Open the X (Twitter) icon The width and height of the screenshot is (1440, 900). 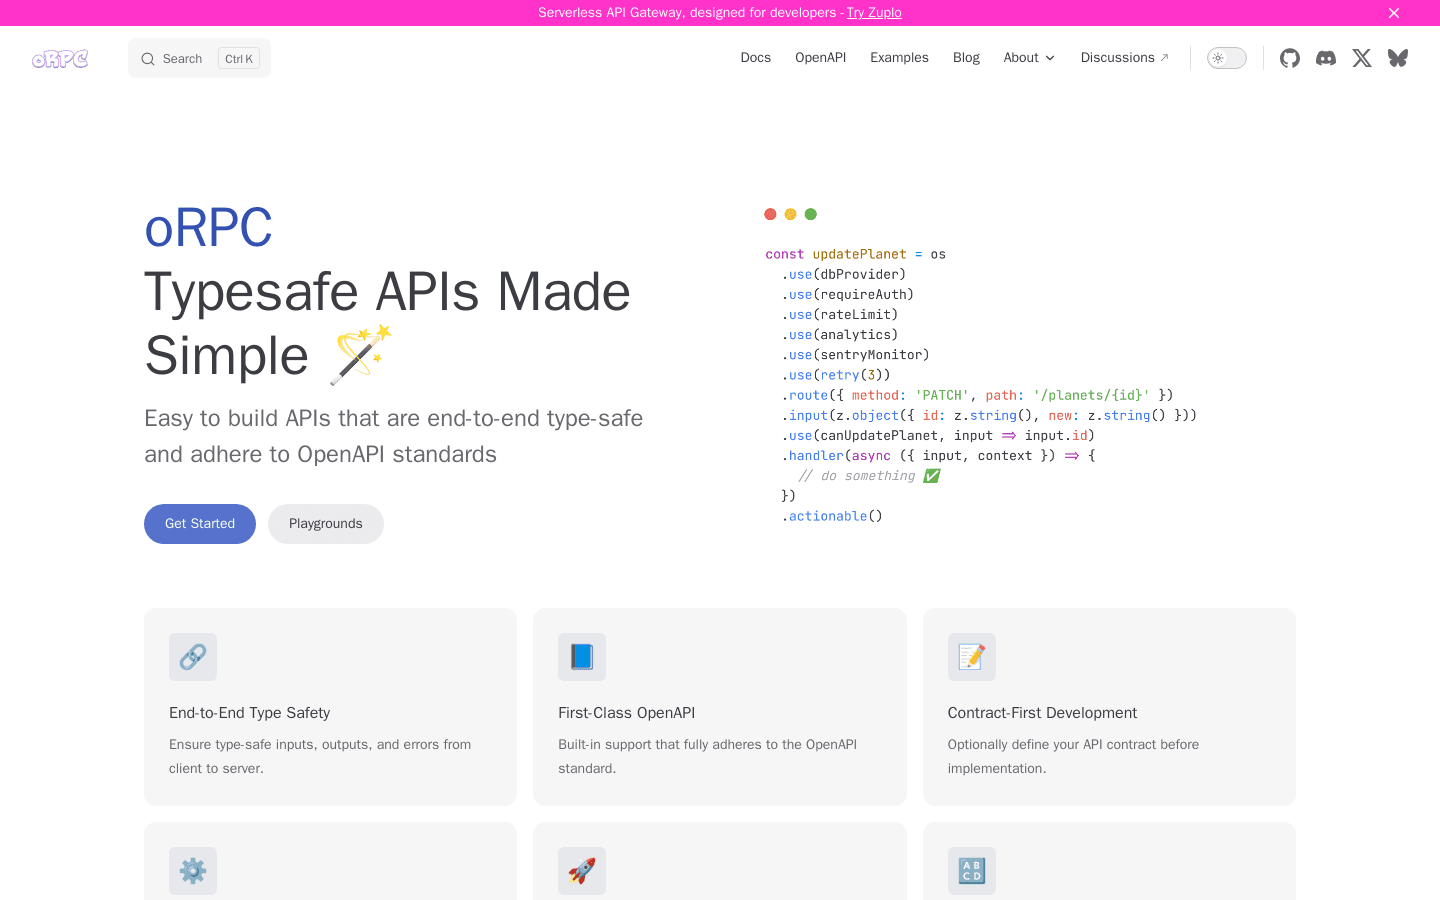point(1361,58)
